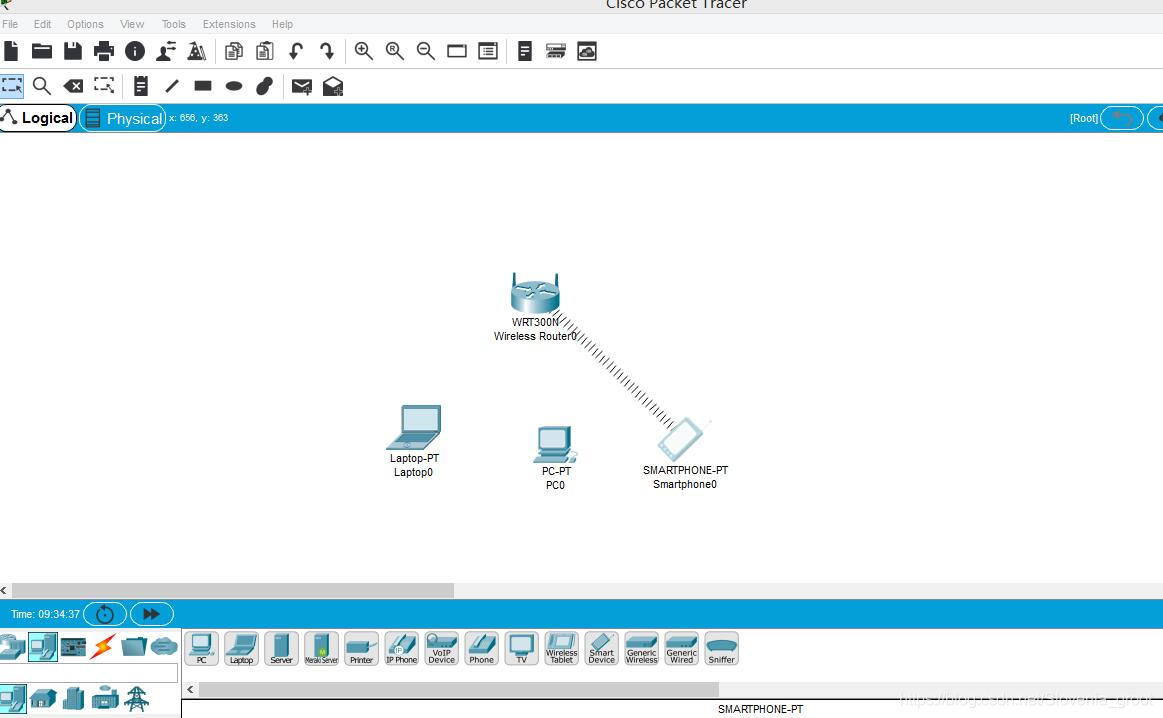Click the [Root] cluster label
Screen dimensions: 1163x718
pyautogui.click(x=1084, y=118)
